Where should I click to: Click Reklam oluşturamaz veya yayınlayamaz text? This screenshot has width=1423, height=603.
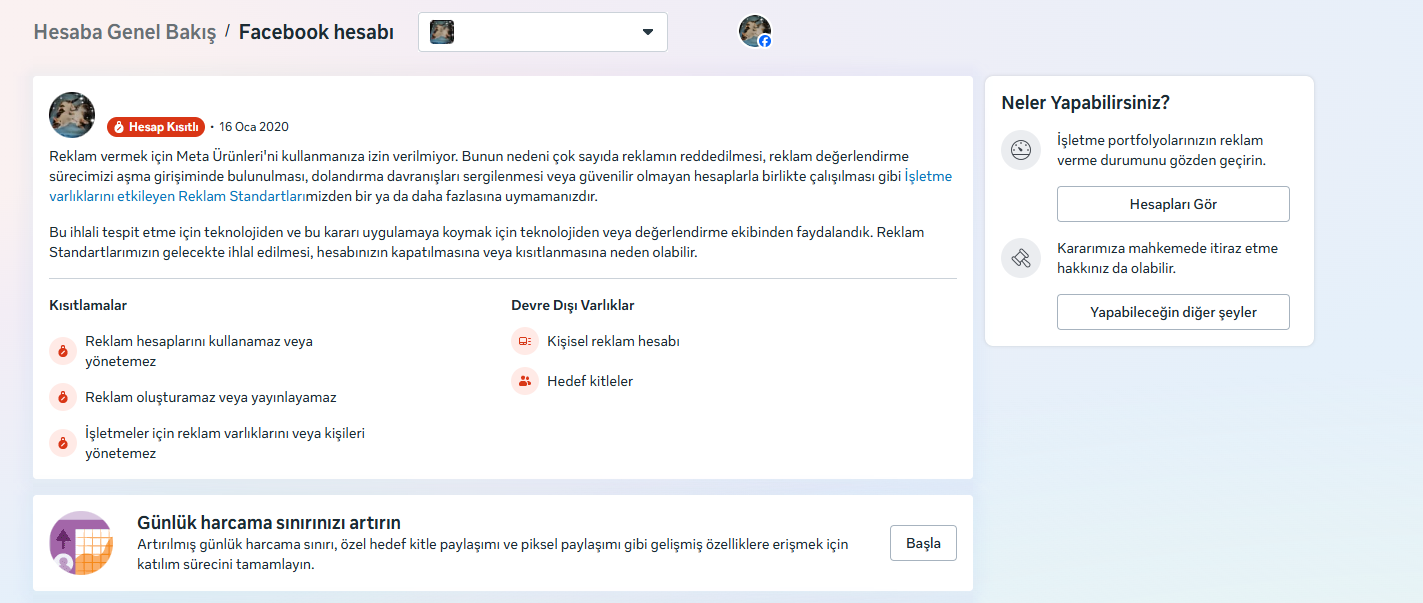(x=211, y=397)
